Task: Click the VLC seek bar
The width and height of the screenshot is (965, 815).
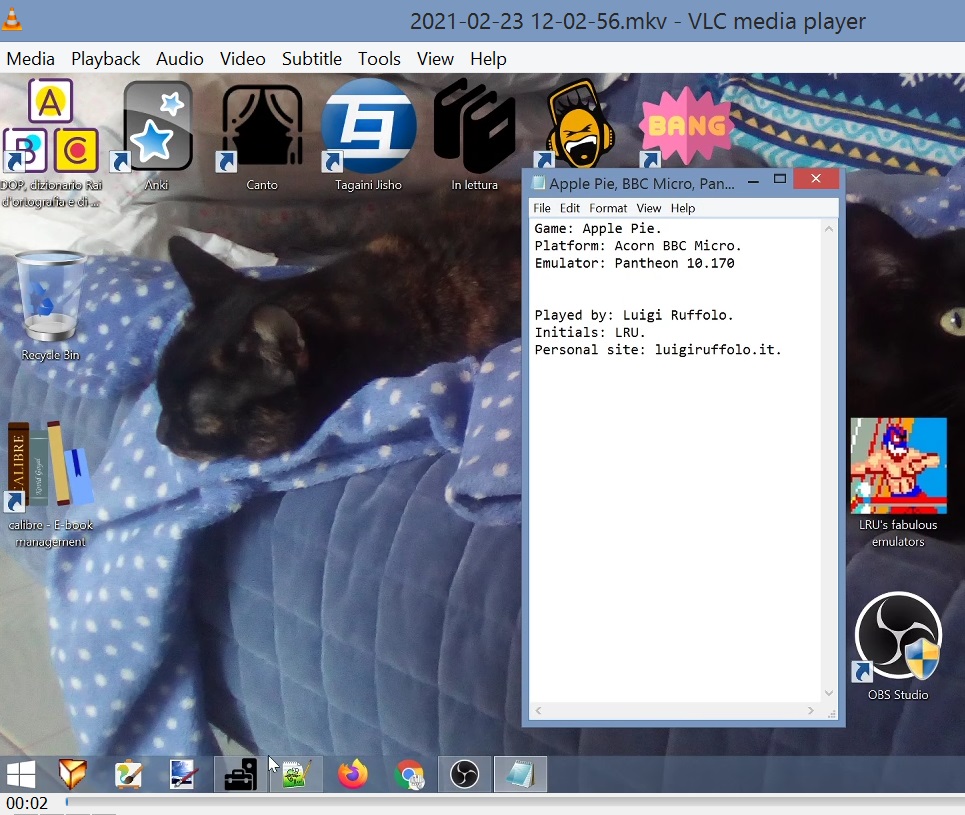Action: (500, 802)
